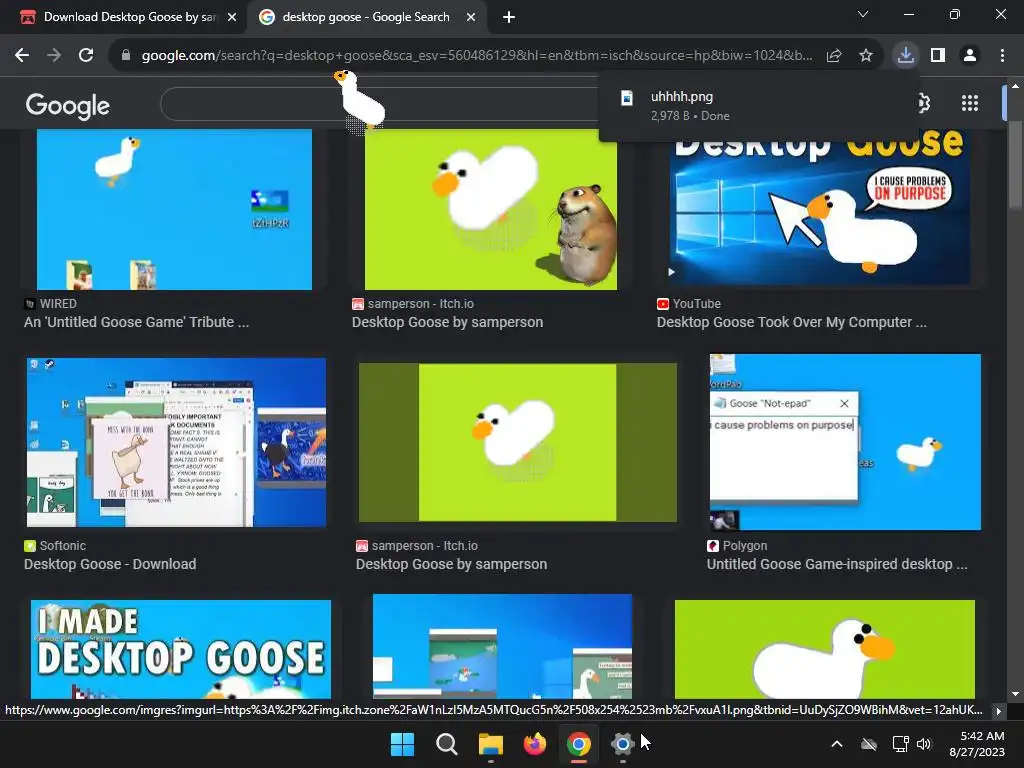The image size is (1024, 768).
Task: Open Windows taskbar Search
Action: (x=447, y=744)
